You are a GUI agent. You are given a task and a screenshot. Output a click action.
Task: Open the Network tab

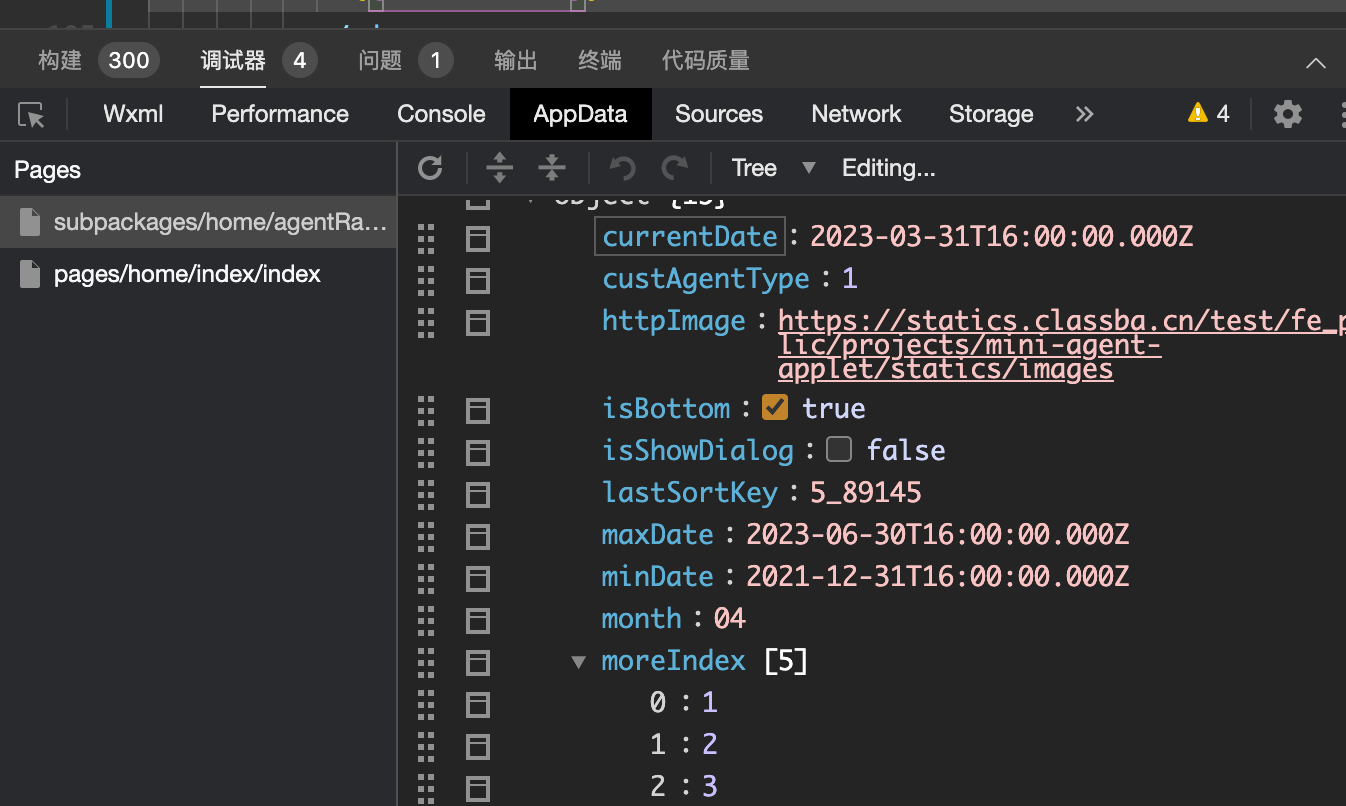[856, 114]
